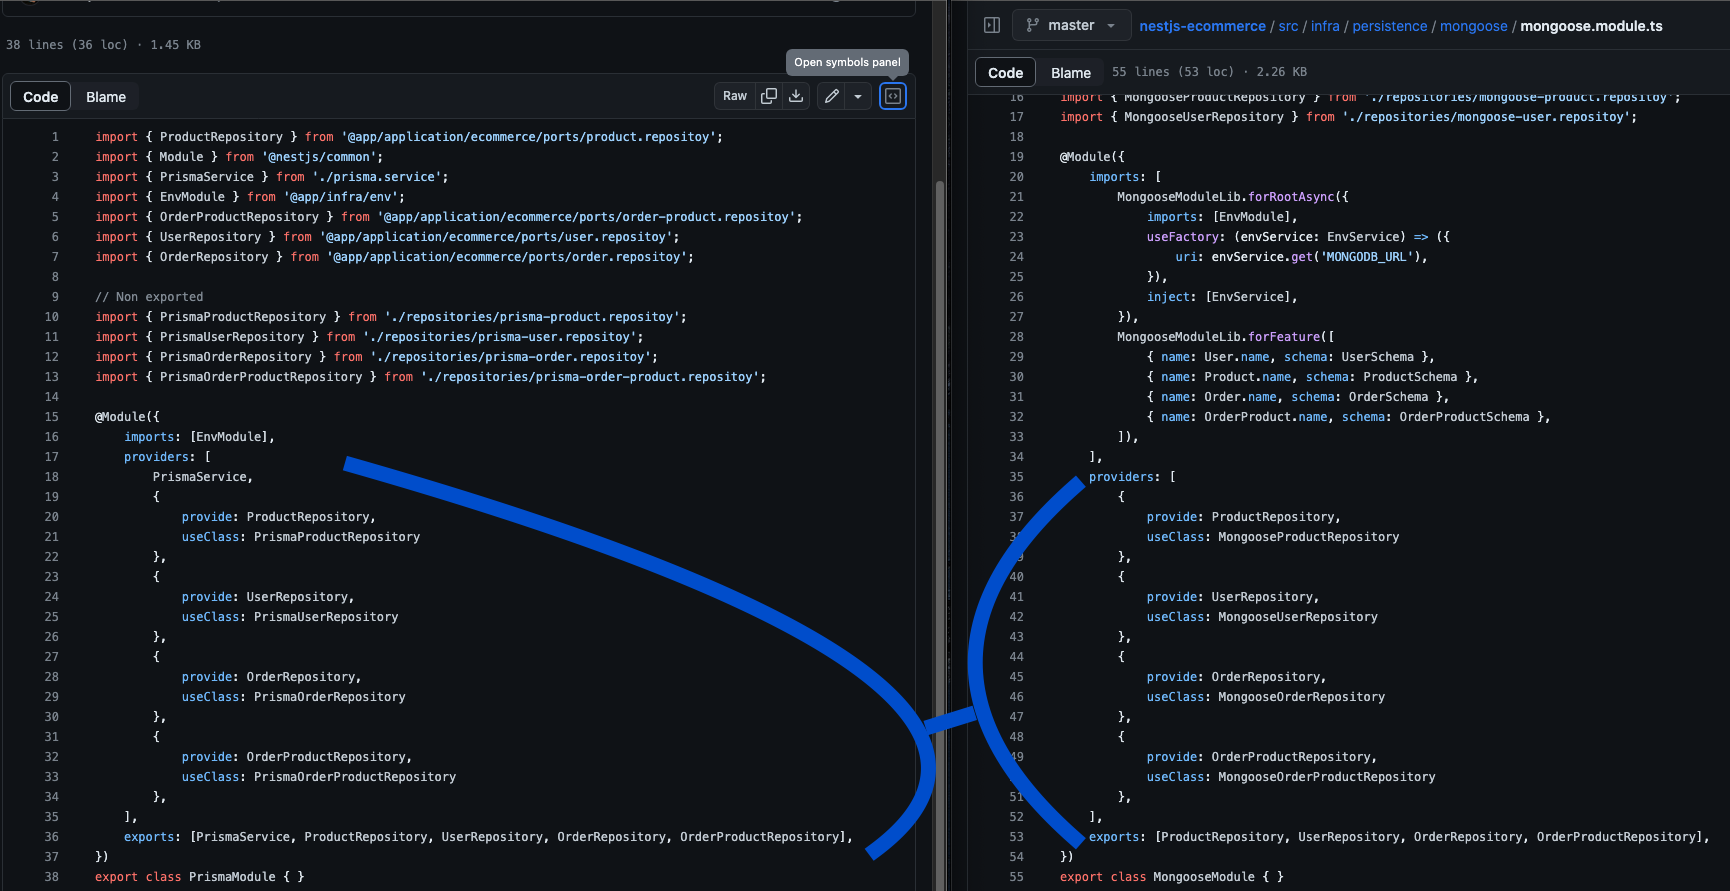Switch to Code tab in left window
1730x891 pixels.
click(x=41, y=97)
